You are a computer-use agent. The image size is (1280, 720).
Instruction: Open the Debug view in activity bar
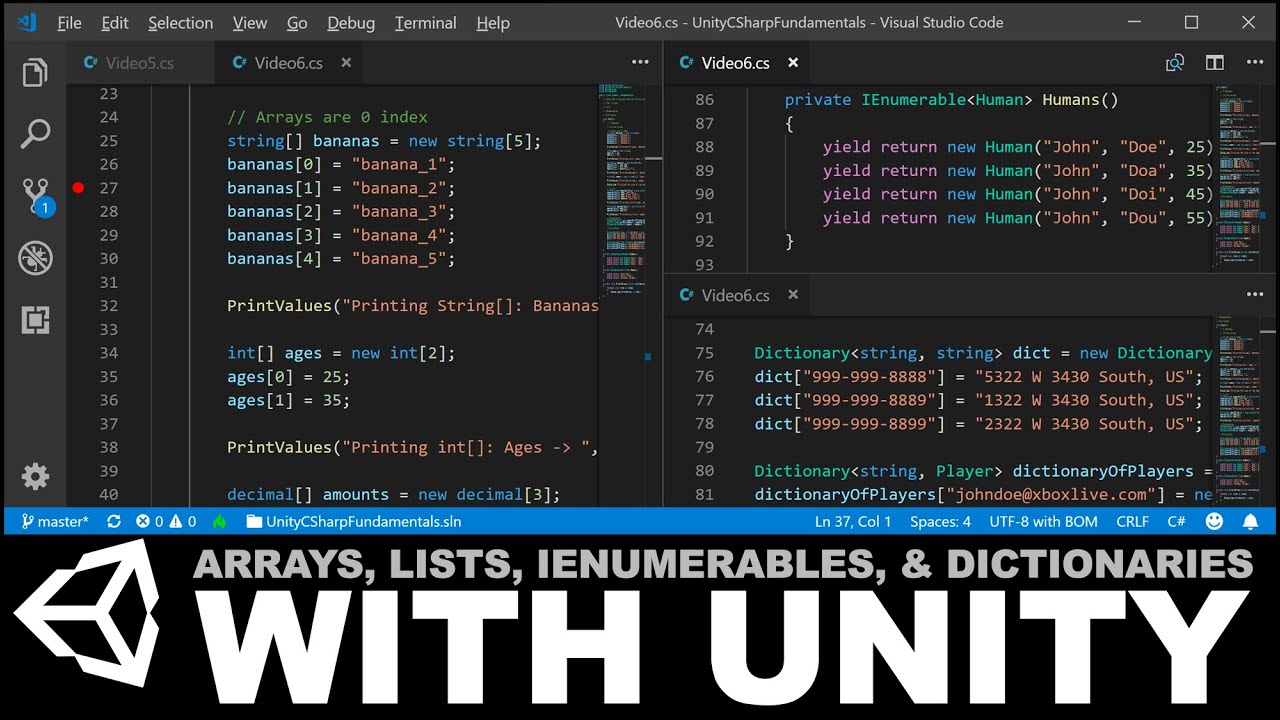coord(35,259)
